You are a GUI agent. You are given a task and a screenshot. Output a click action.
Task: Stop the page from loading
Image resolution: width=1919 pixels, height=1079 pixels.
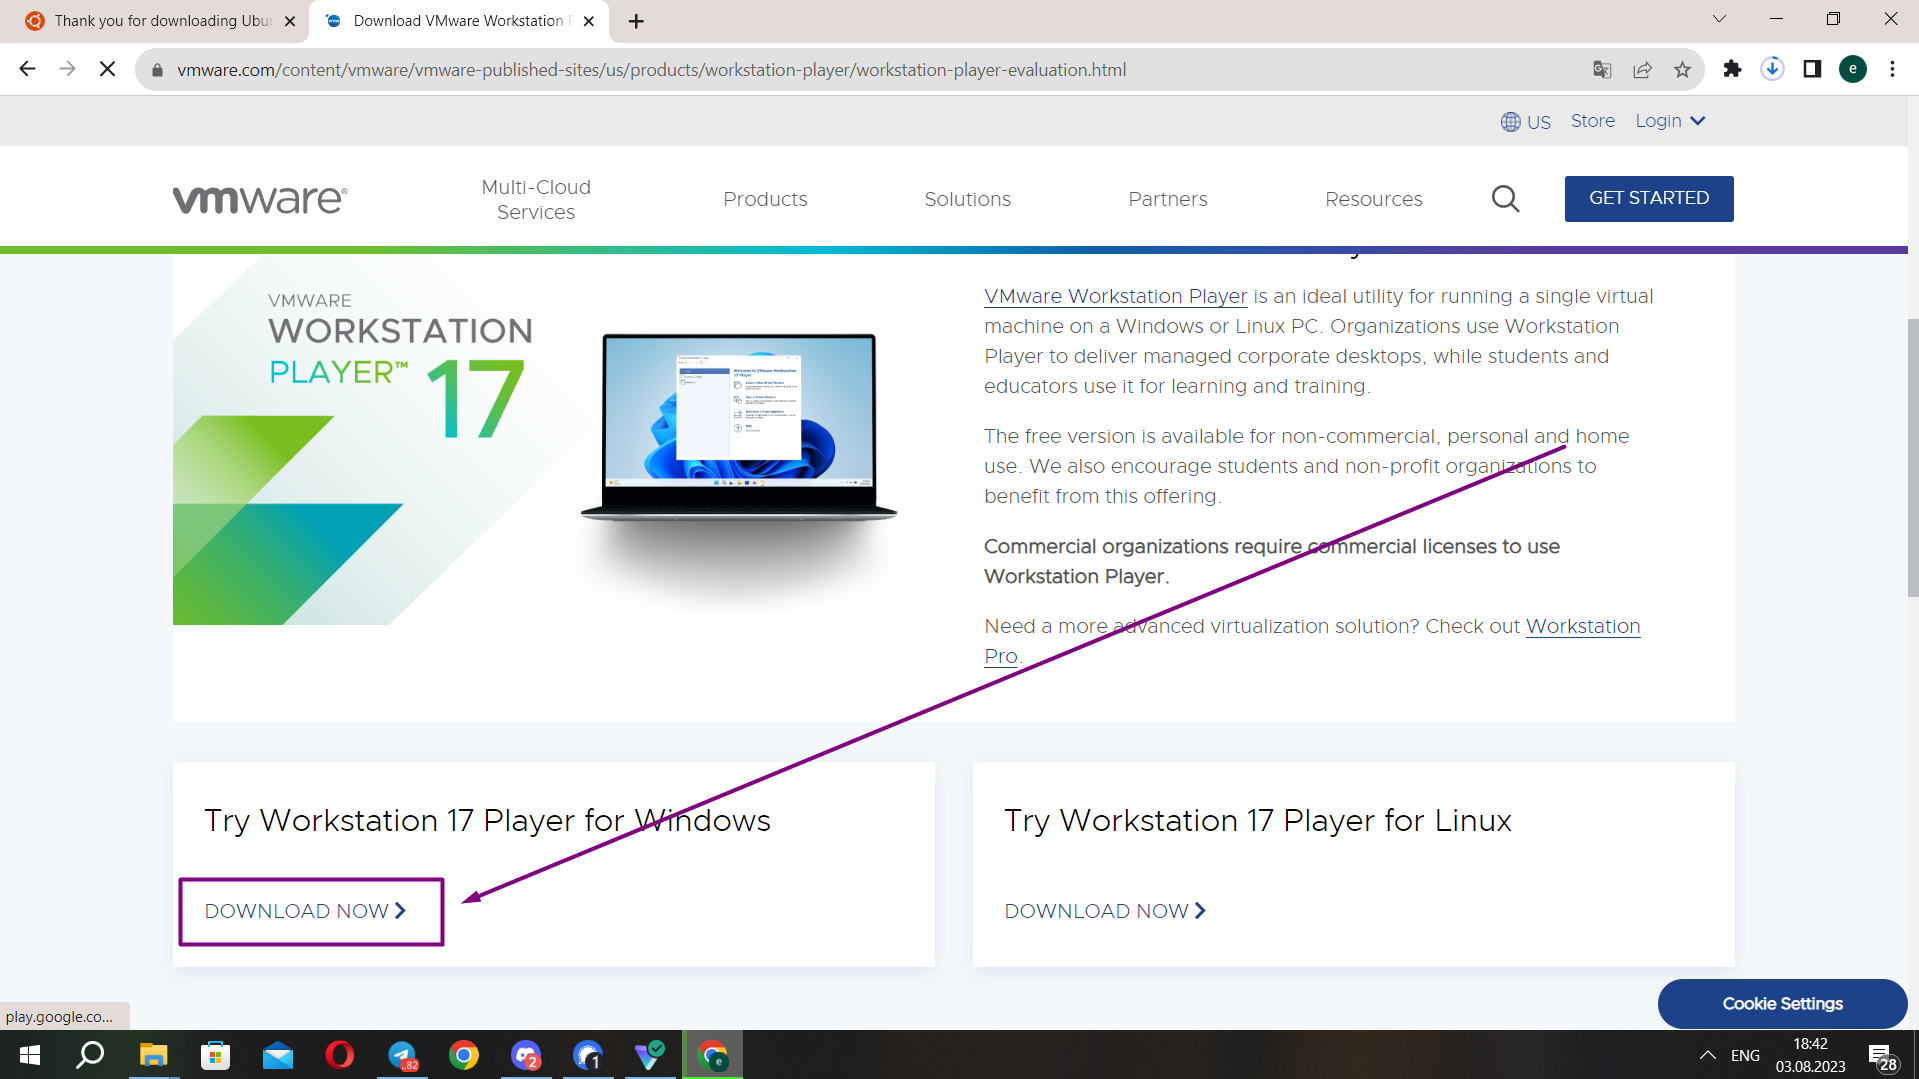pos(107,69)
